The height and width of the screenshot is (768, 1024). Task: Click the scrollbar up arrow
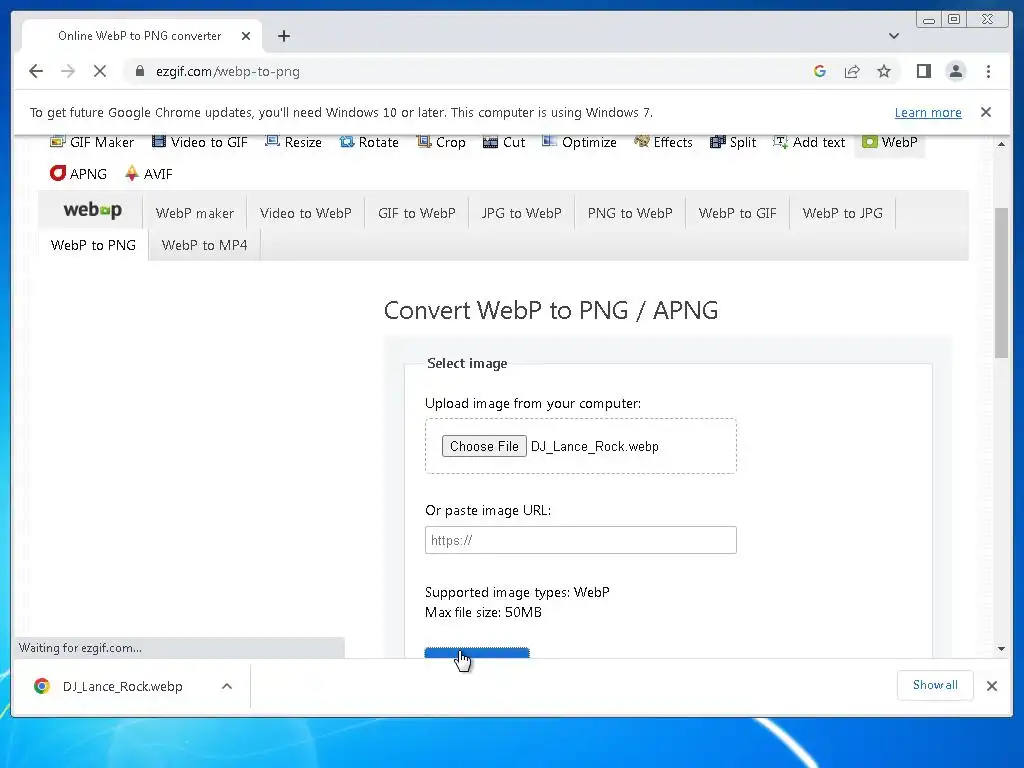tap(1001, 144)
